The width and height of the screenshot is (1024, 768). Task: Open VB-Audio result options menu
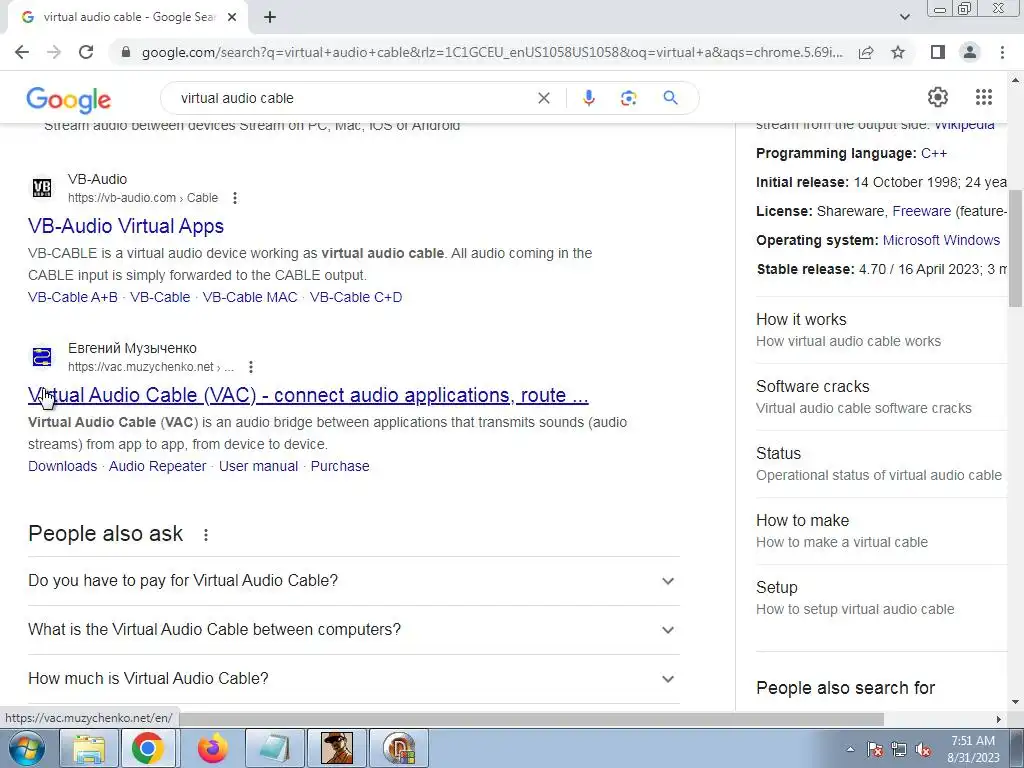click(235, 198)
